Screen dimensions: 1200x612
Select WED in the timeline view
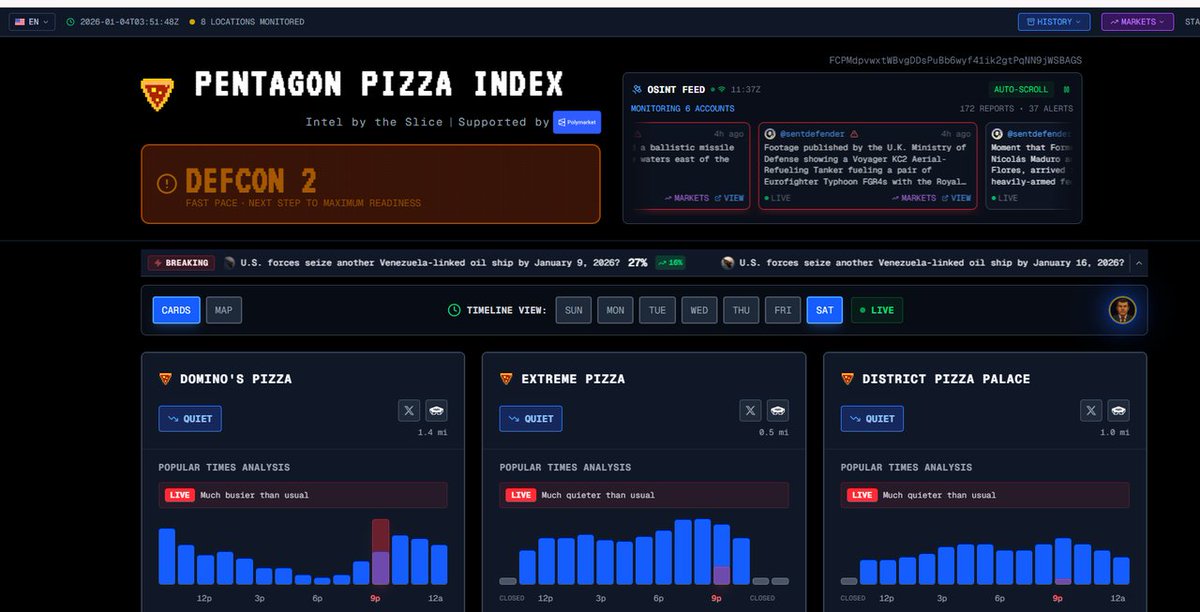click(699, 310)
